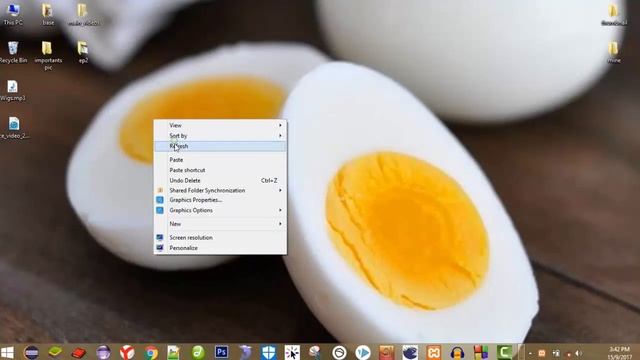Choose Paste from the context menu
Viewport: 640px width, 360px height.
(220, 160)
